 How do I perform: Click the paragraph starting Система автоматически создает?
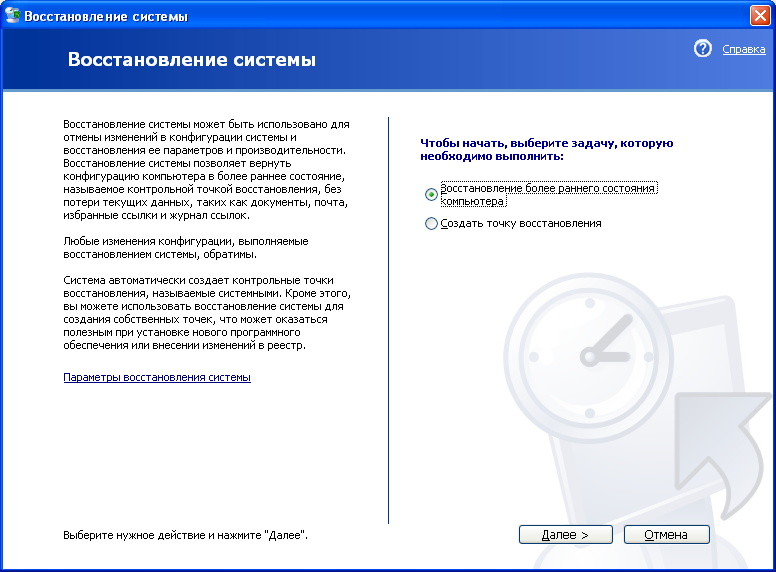click(x=207, y=313)
